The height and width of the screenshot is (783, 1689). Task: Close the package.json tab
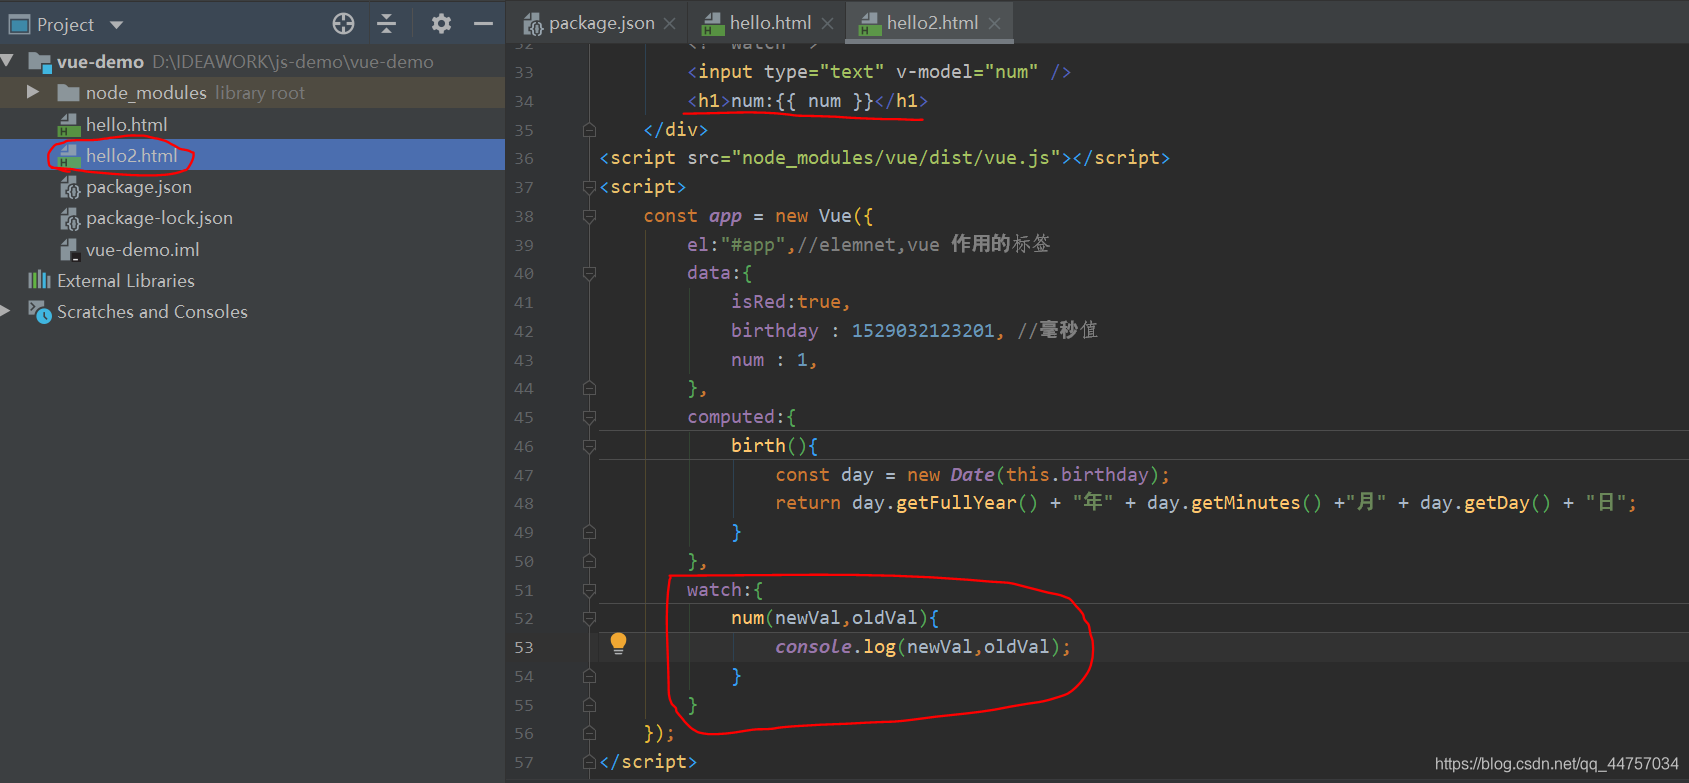tap(670, 24)
